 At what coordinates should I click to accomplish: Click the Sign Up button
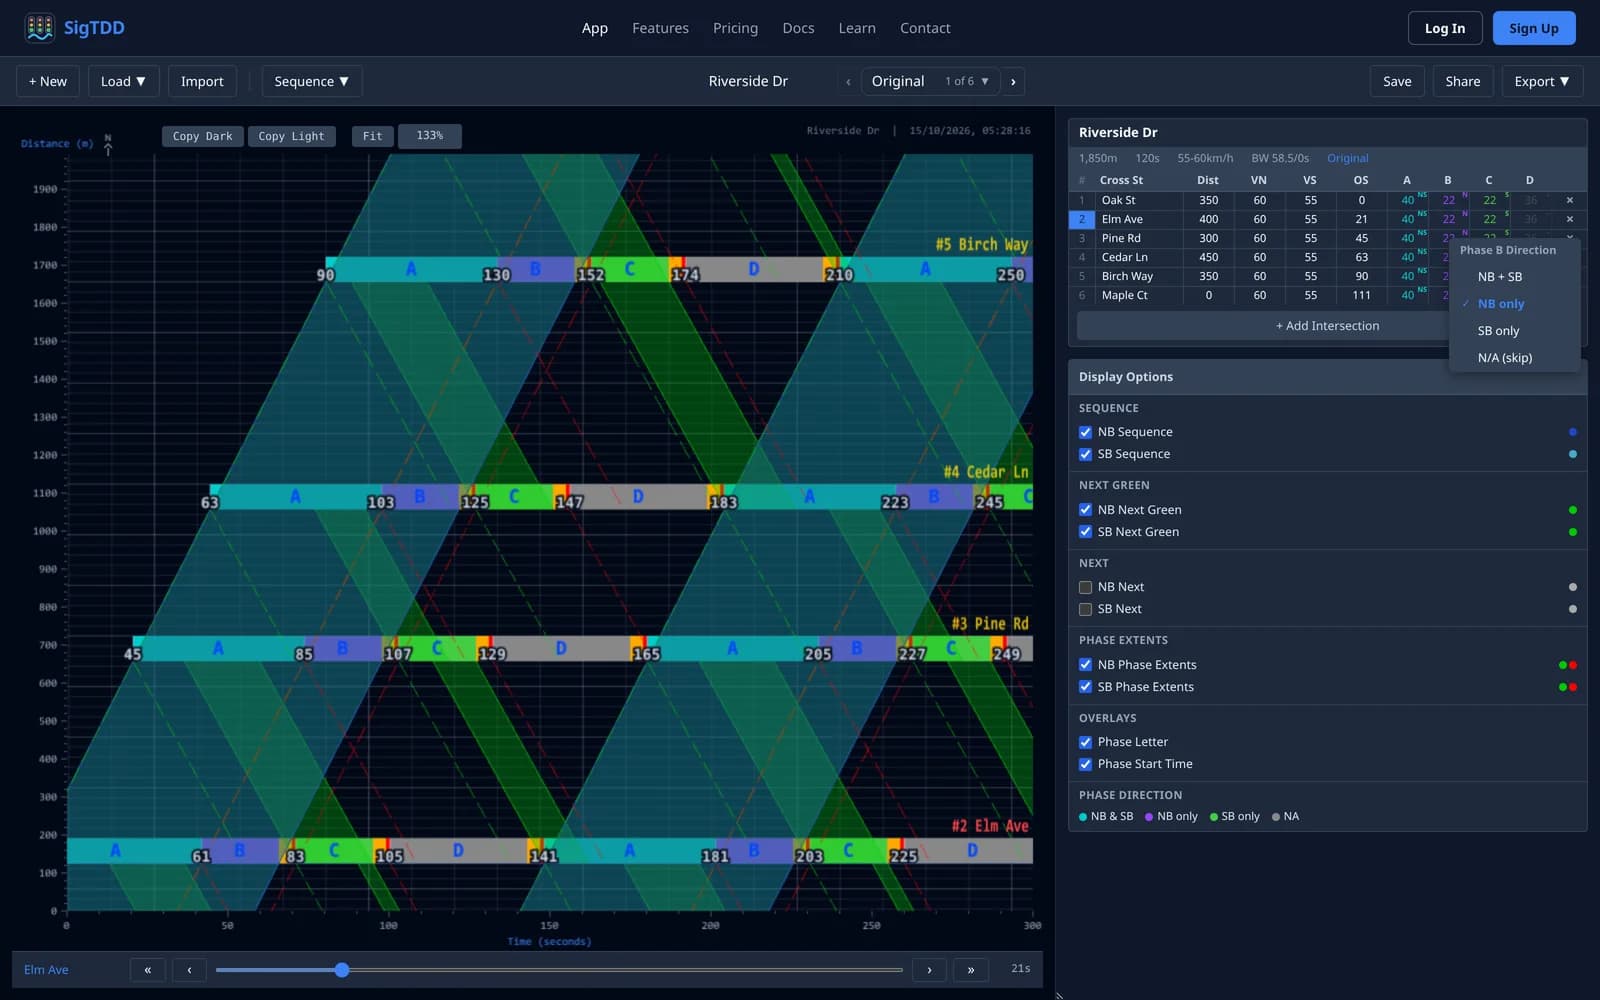pos(1533,28)
